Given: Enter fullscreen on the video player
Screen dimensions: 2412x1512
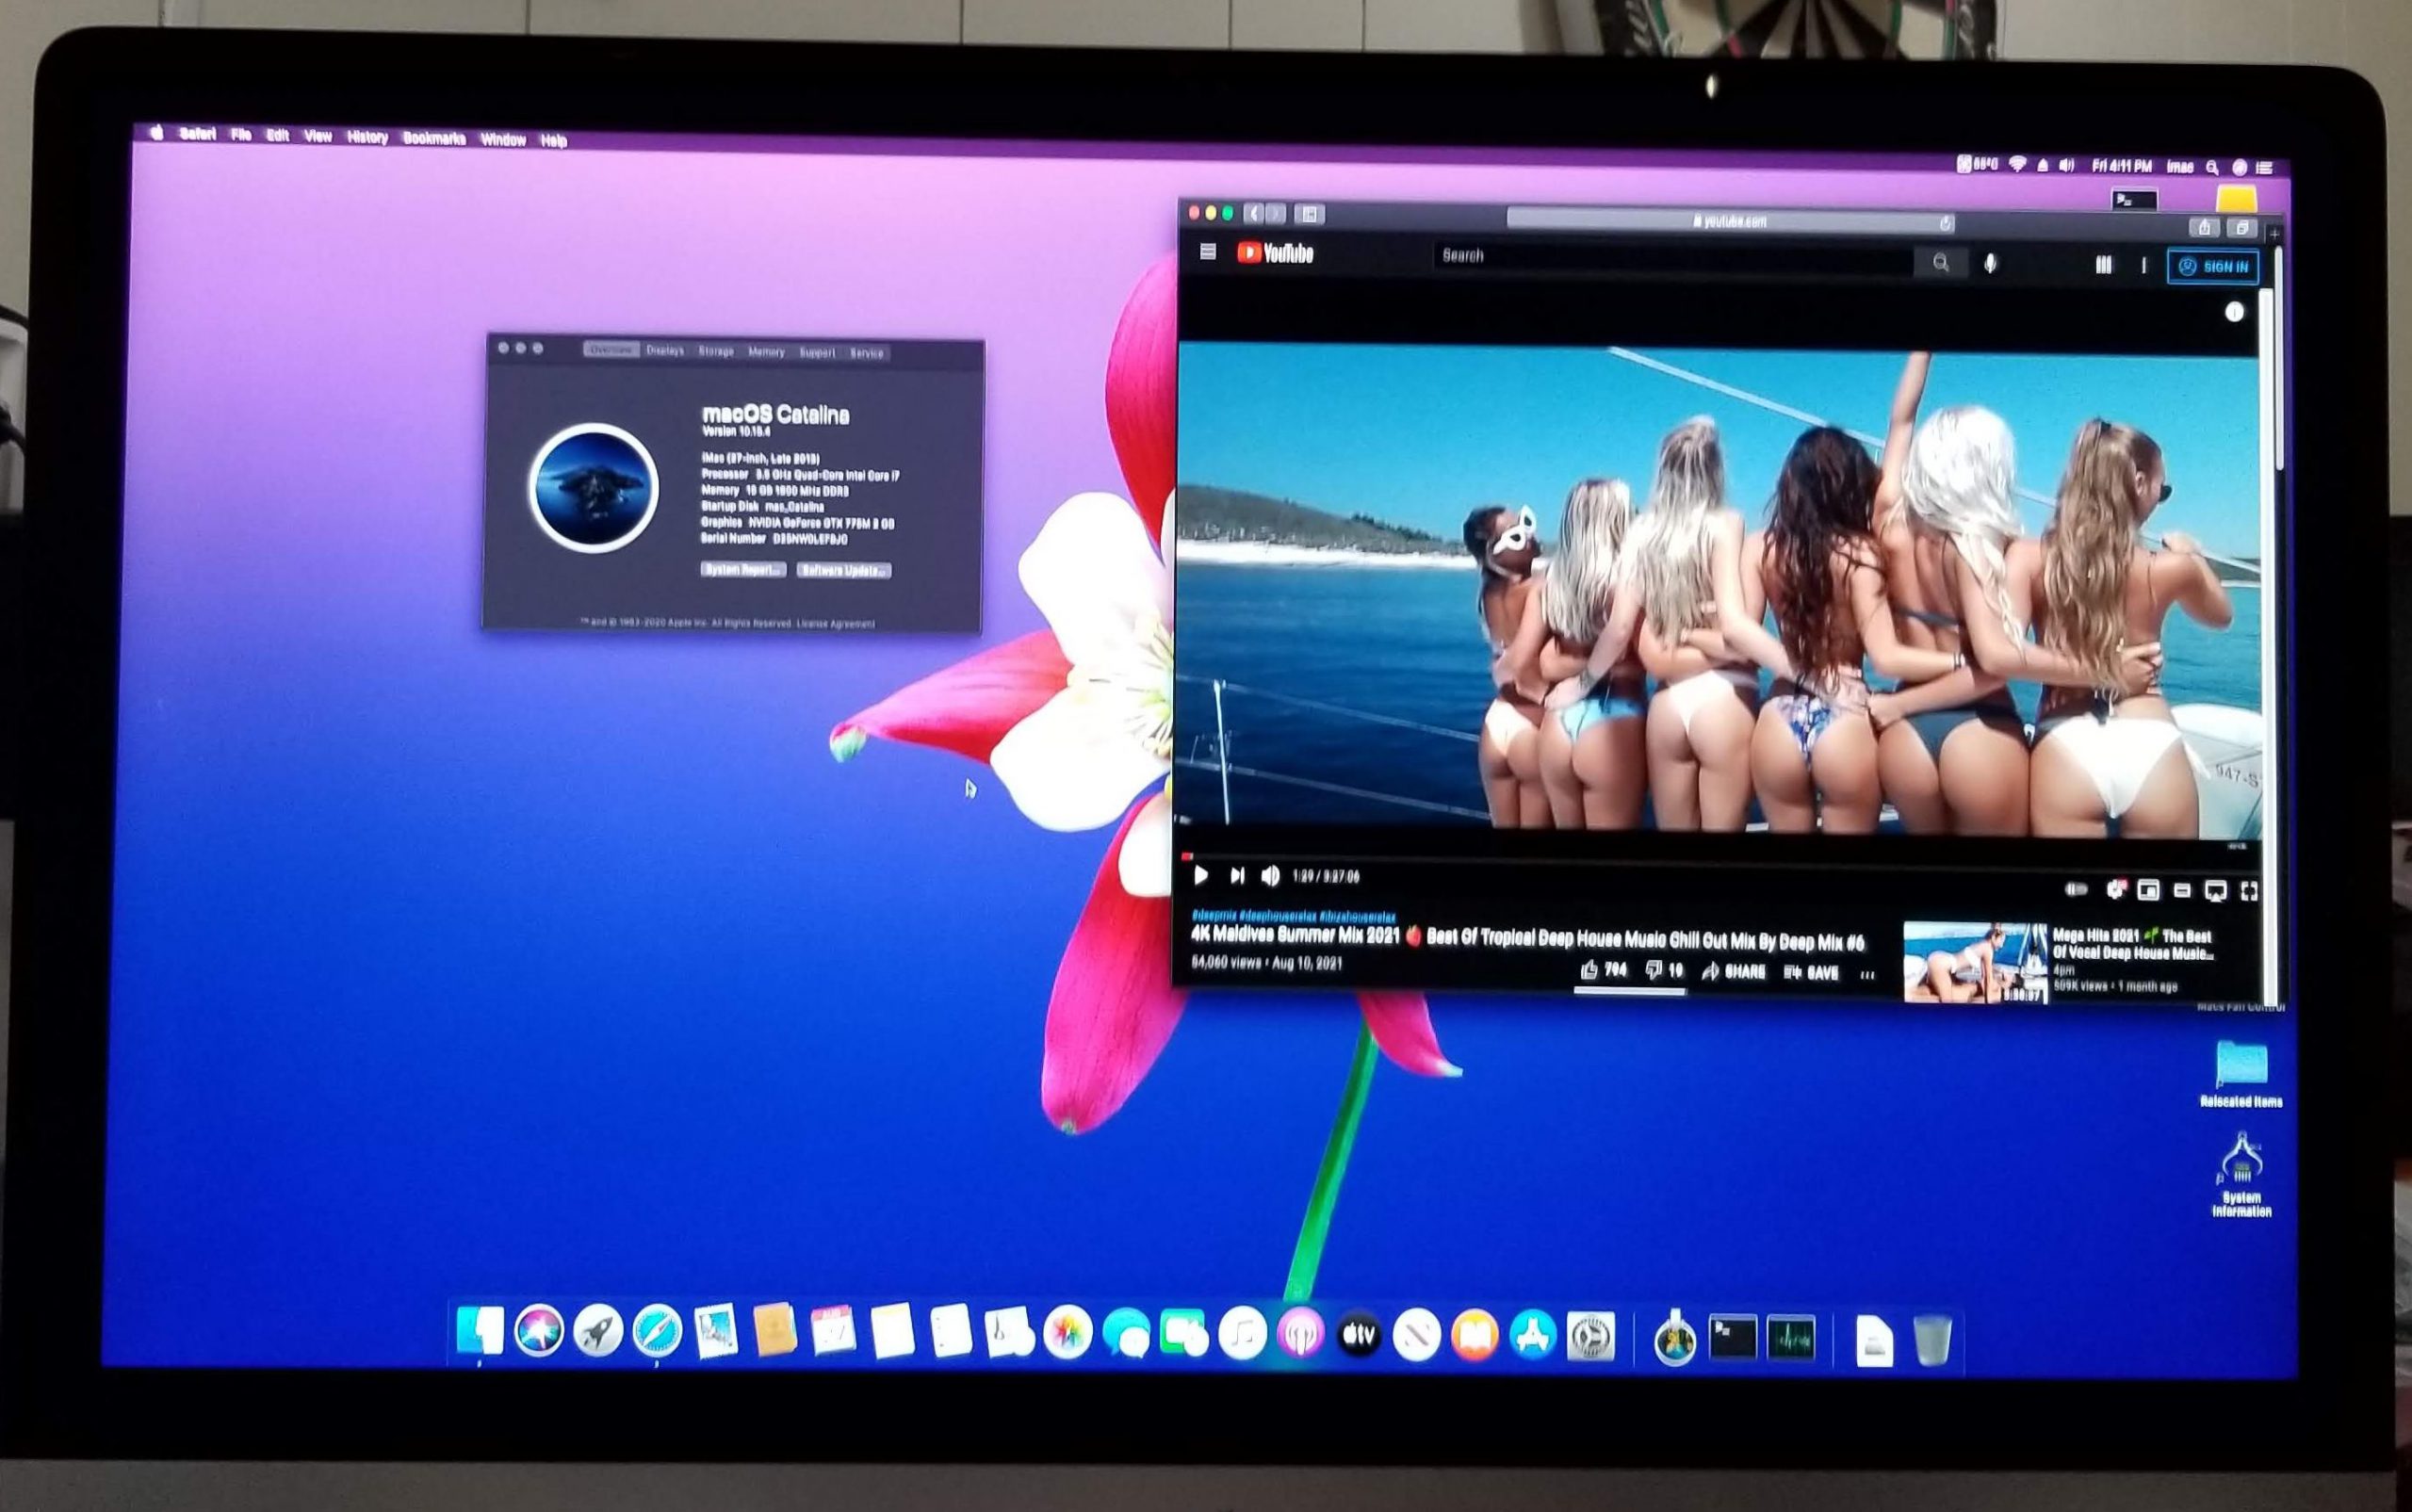Looking at the screenshot, I should click(2249, 891).
